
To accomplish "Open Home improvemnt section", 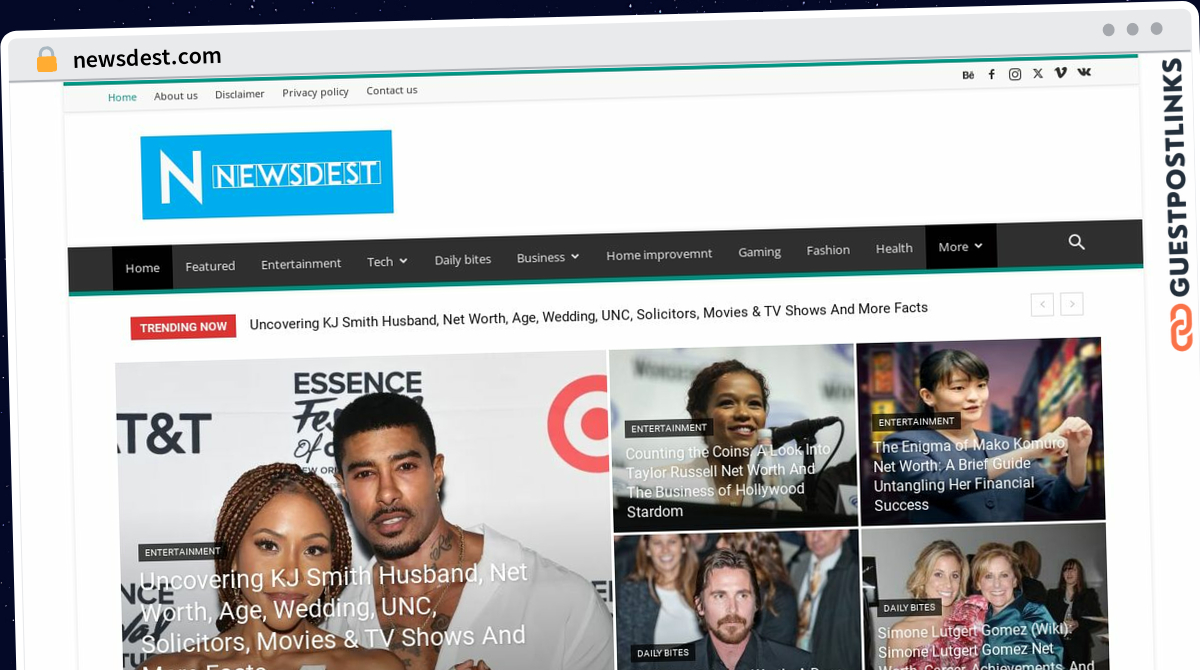I will tap(659, 254).
